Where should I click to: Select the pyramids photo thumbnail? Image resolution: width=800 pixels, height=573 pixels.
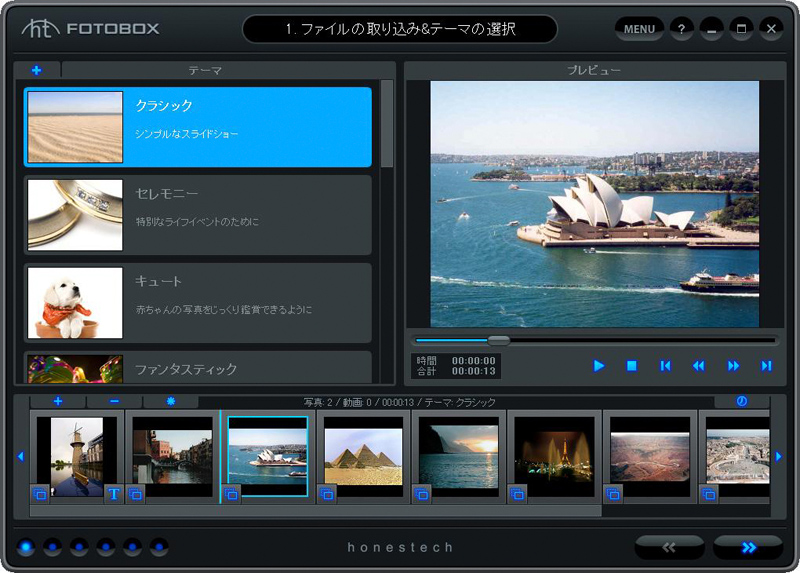point(363,457)
